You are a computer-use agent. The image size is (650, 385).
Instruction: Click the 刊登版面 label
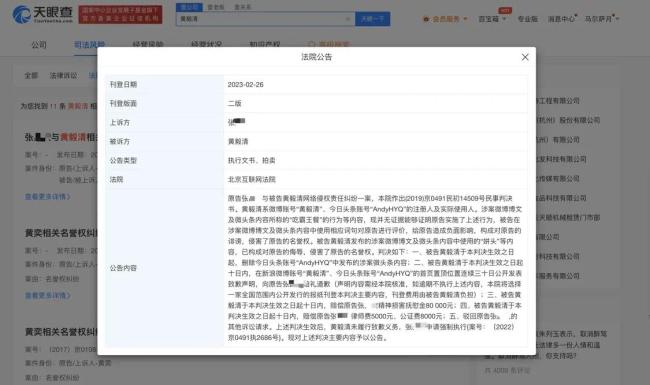point(123,104)
